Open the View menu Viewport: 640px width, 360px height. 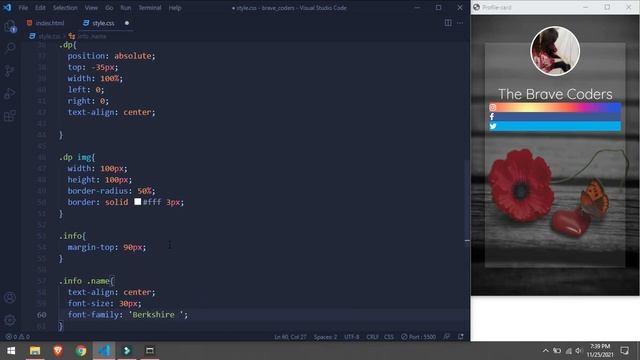pos(91,8)
